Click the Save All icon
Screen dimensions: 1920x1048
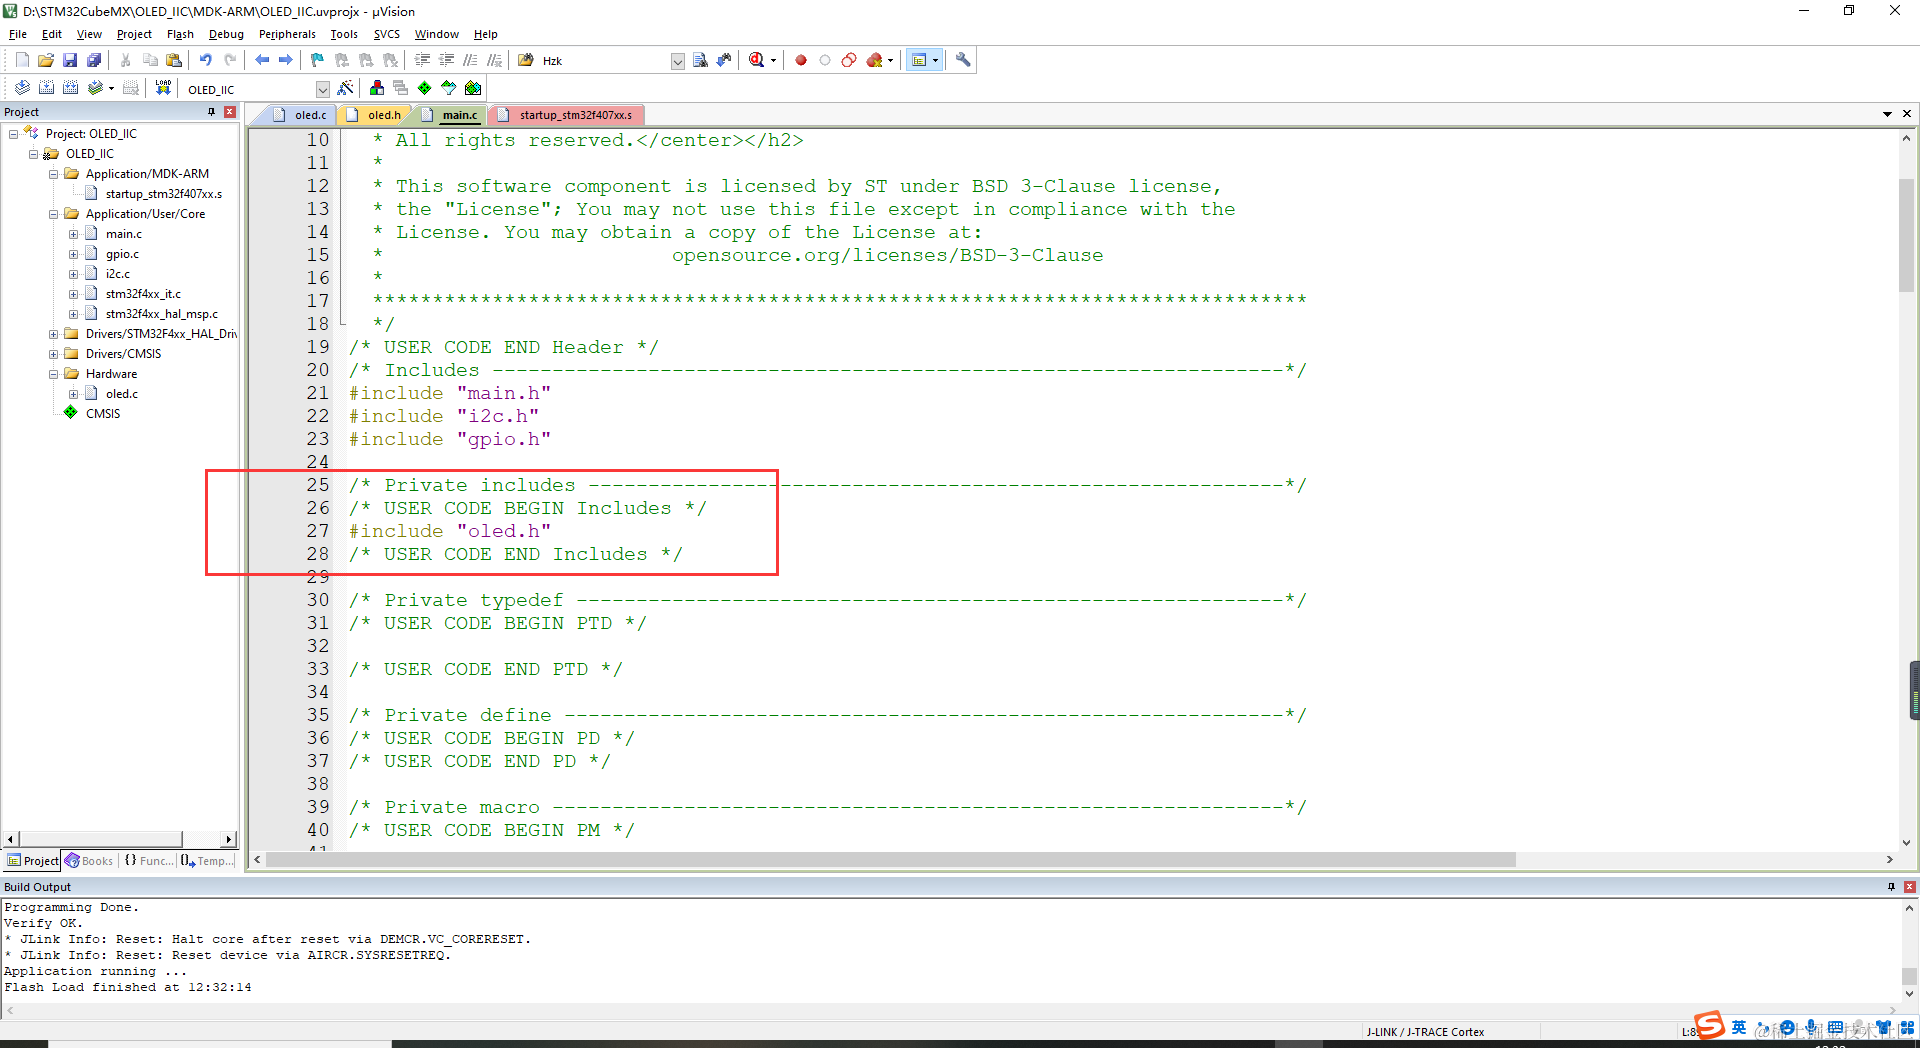pyautogui.click(x=94, y=60)
